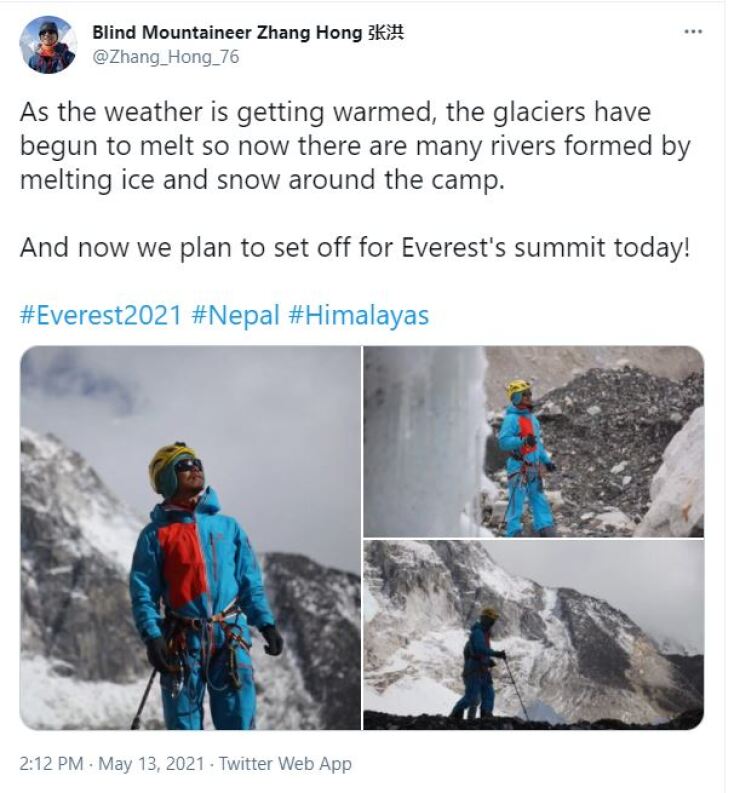Click the 2:12 PM timestamp
This screenshot has width=734, height=793.
(x=51, y=763)
